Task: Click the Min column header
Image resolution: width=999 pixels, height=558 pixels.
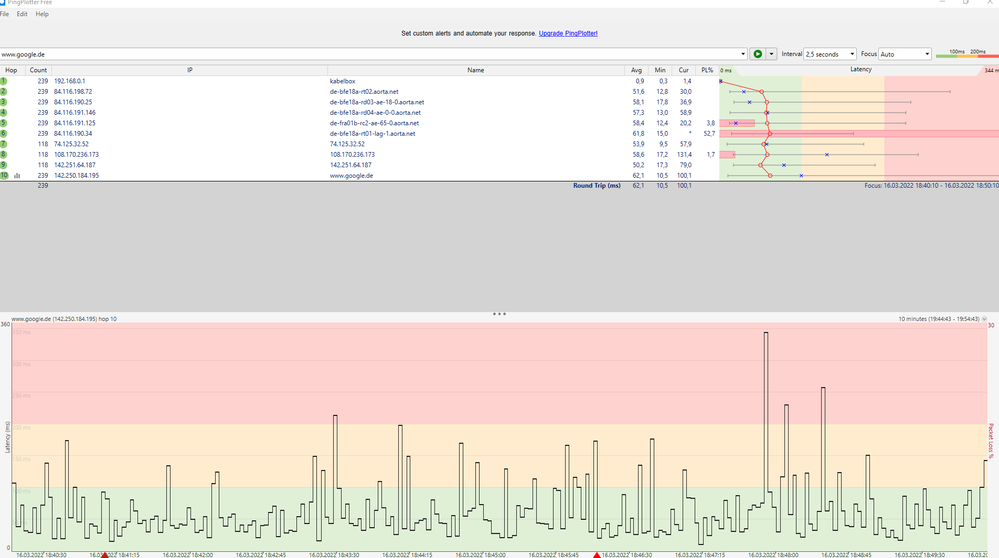Action: point(659,70)
